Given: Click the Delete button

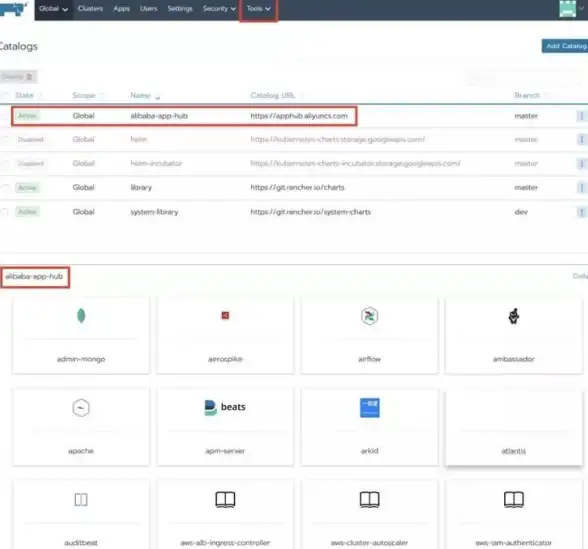Looking at the screenshot, I should [18, 77].
